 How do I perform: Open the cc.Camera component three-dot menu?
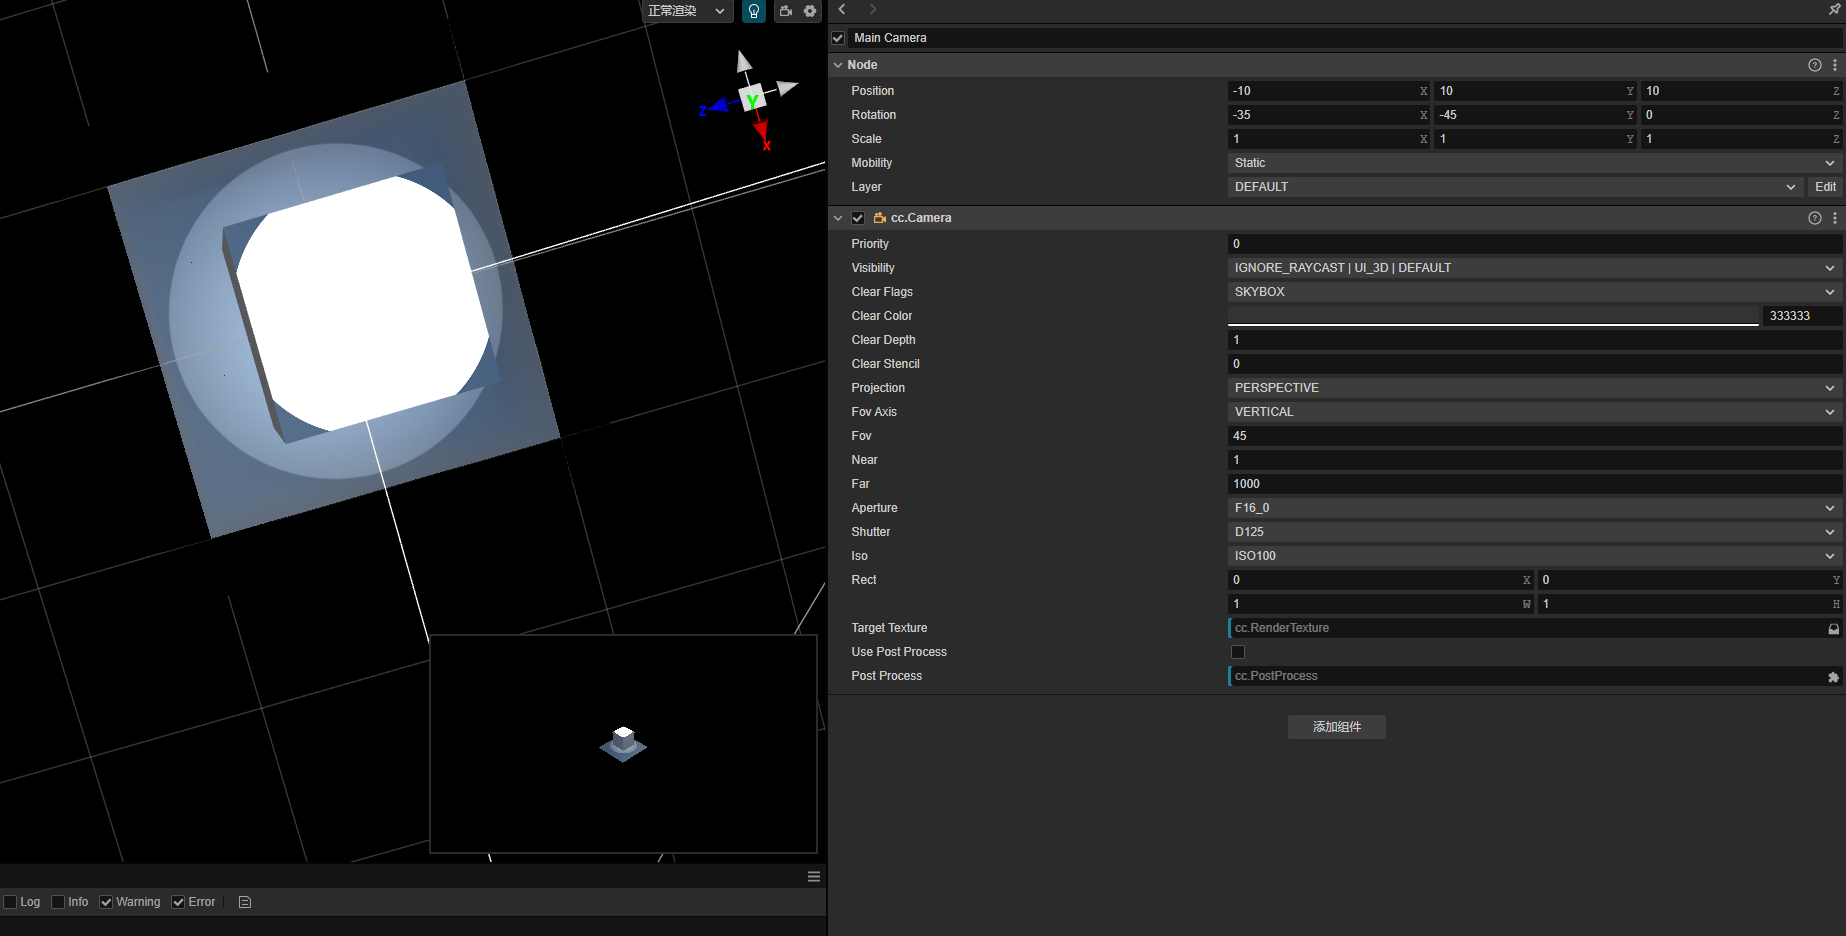coord(1835,218)
